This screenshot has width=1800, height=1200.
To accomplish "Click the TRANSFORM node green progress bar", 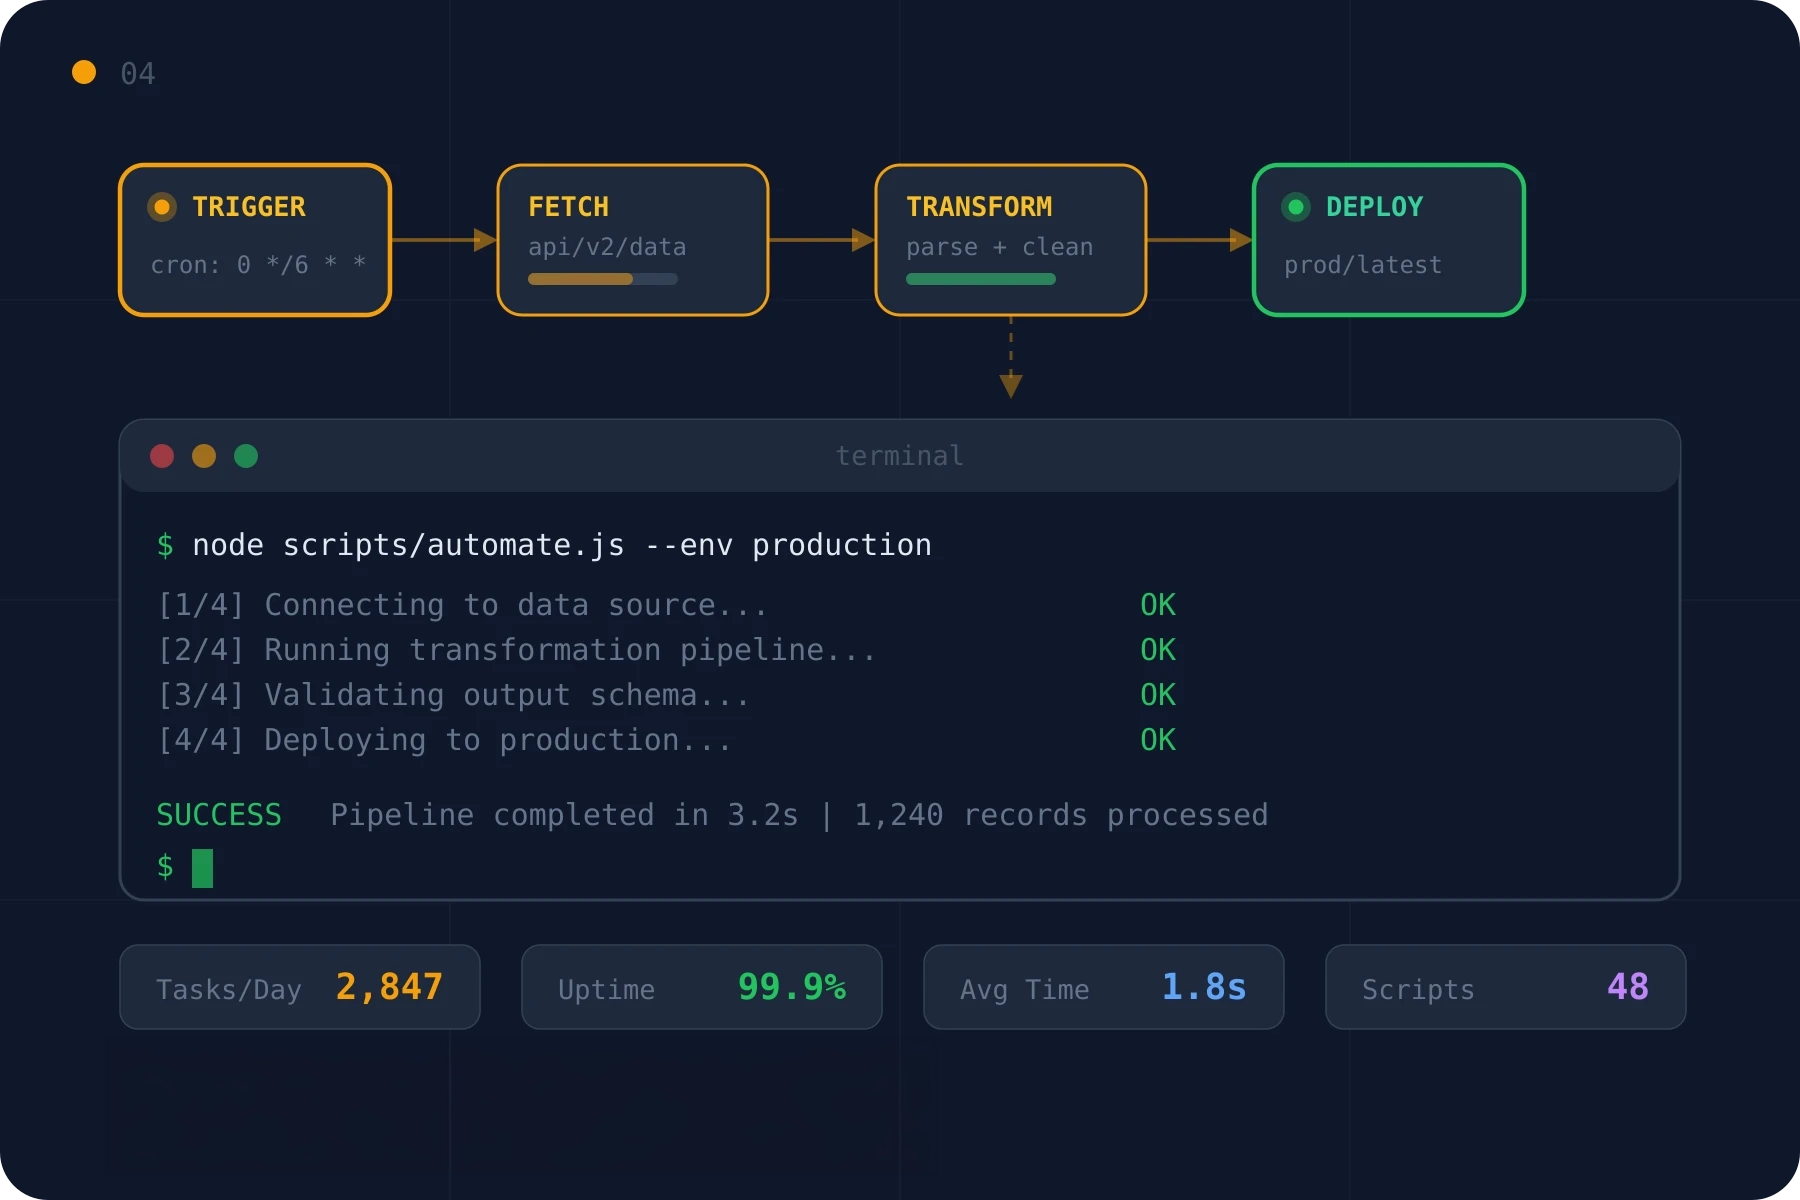I will click(980, 279).
